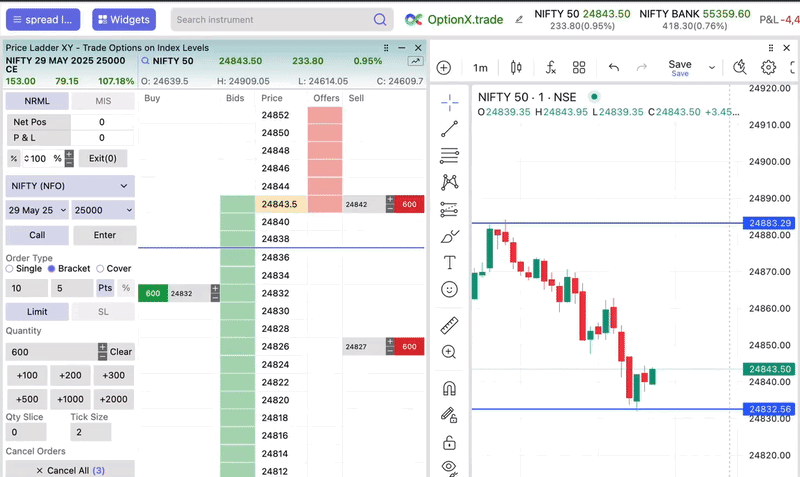800x477 pixels.
Task: Activate the magnet snap mode
Action: (x=450, y=389)
